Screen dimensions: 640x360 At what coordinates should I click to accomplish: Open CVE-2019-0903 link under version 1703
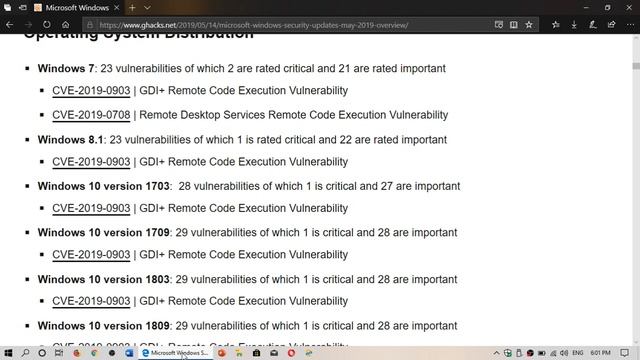point(91,208)
